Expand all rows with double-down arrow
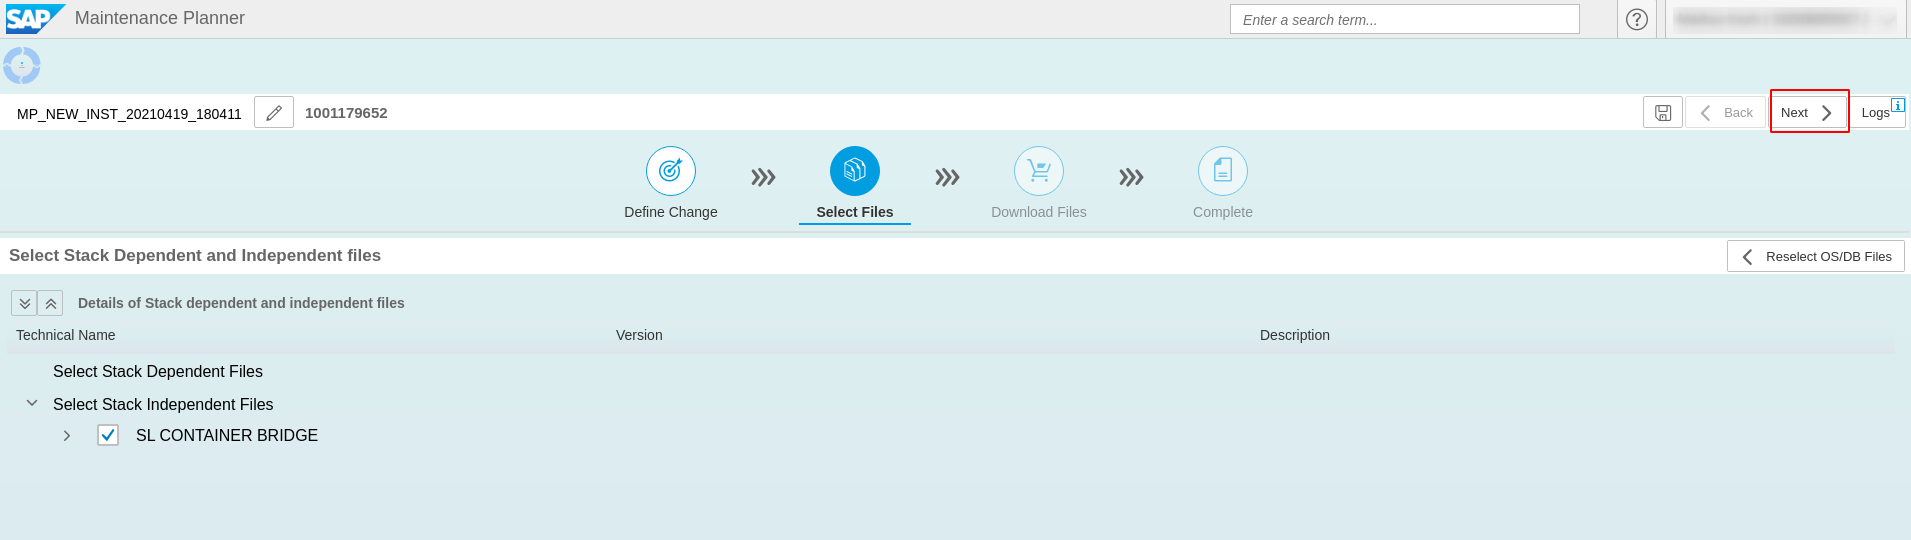 (24, 303)
